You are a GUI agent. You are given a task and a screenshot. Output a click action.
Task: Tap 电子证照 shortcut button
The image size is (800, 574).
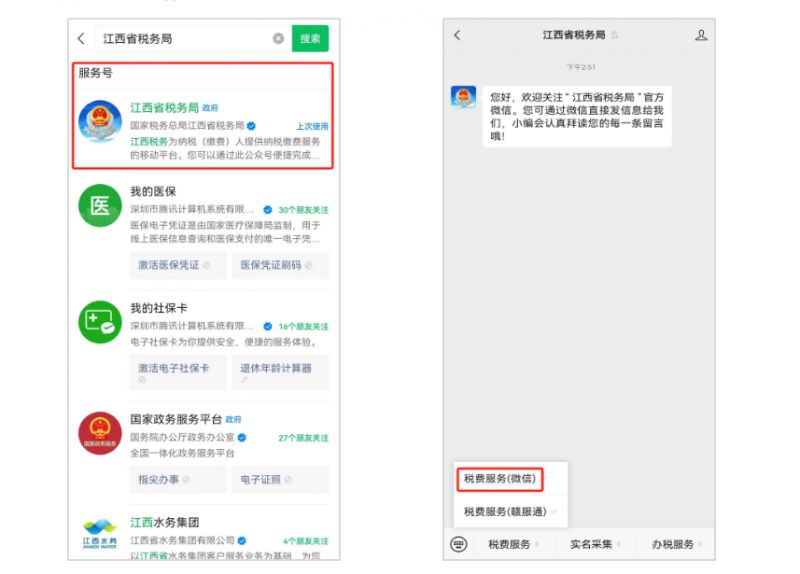[x=280, y=480]
